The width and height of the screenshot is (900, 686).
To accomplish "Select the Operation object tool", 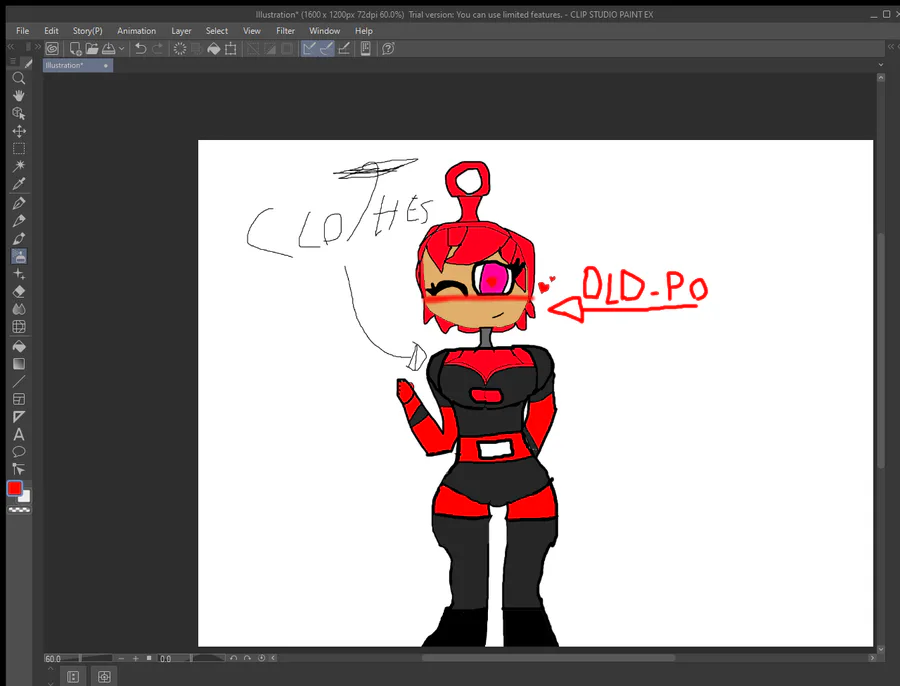I will 19,113.
